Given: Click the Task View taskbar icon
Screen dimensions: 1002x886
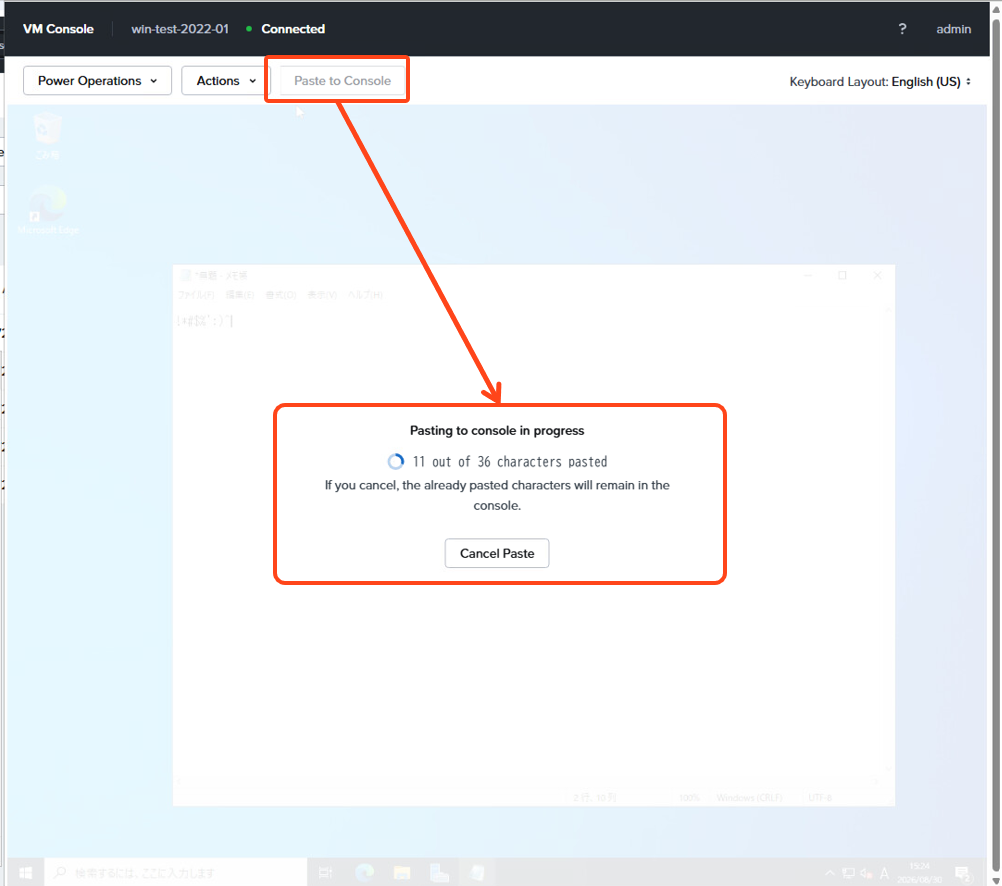Looking at the screenshot, I should point(326,873).
